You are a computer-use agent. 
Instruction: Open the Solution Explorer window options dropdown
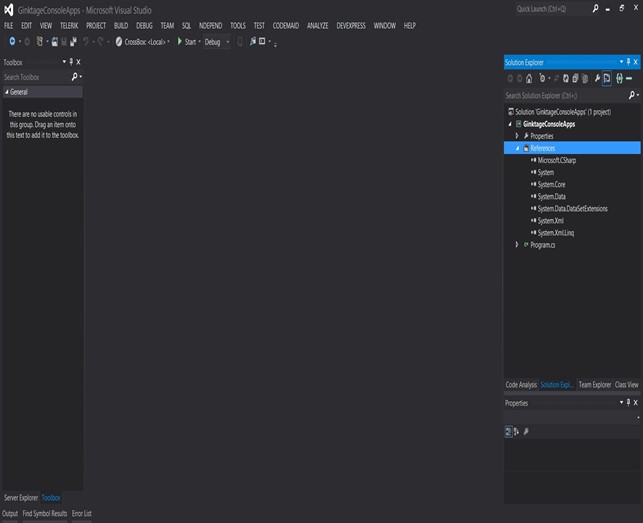pos(621,62)
